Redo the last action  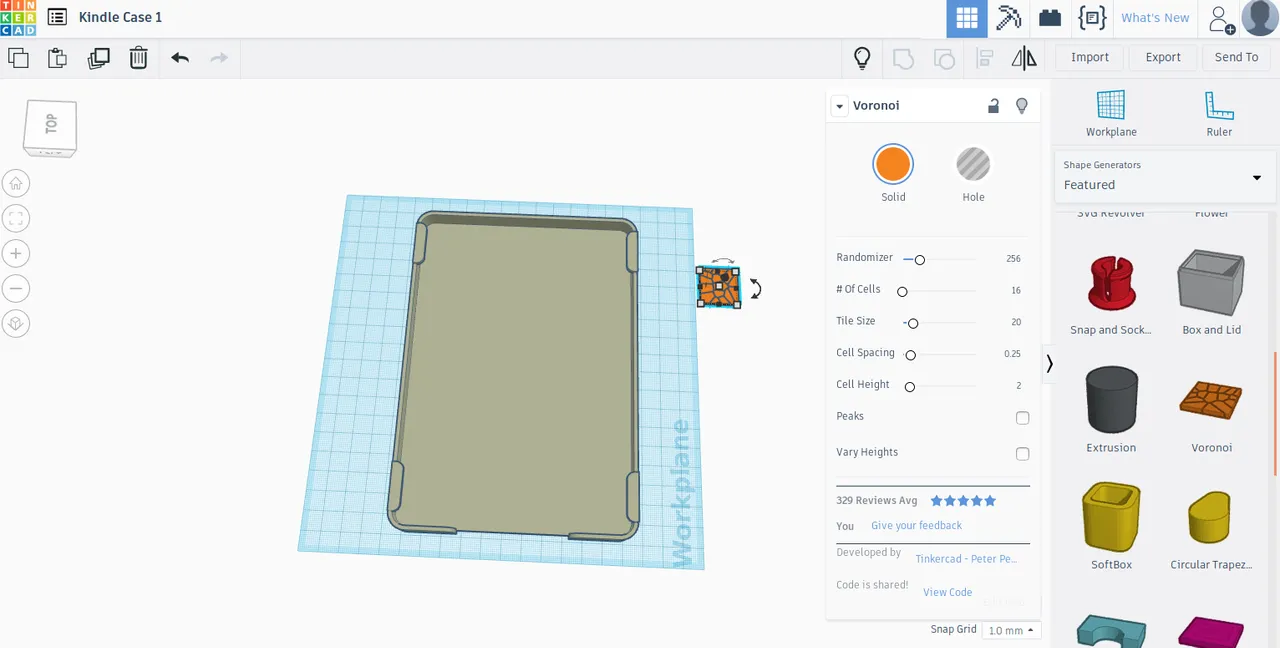[x=219, y=57]
